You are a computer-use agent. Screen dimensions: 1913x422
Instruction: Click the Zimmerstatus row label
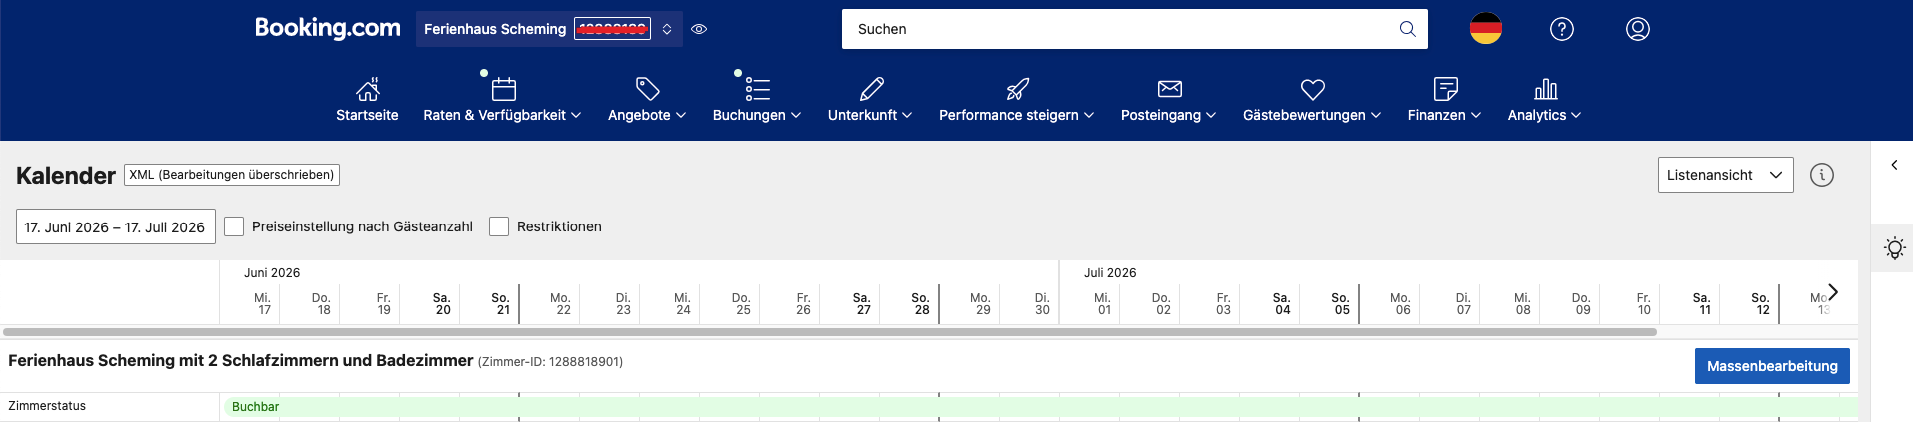[x=47, y=406]
